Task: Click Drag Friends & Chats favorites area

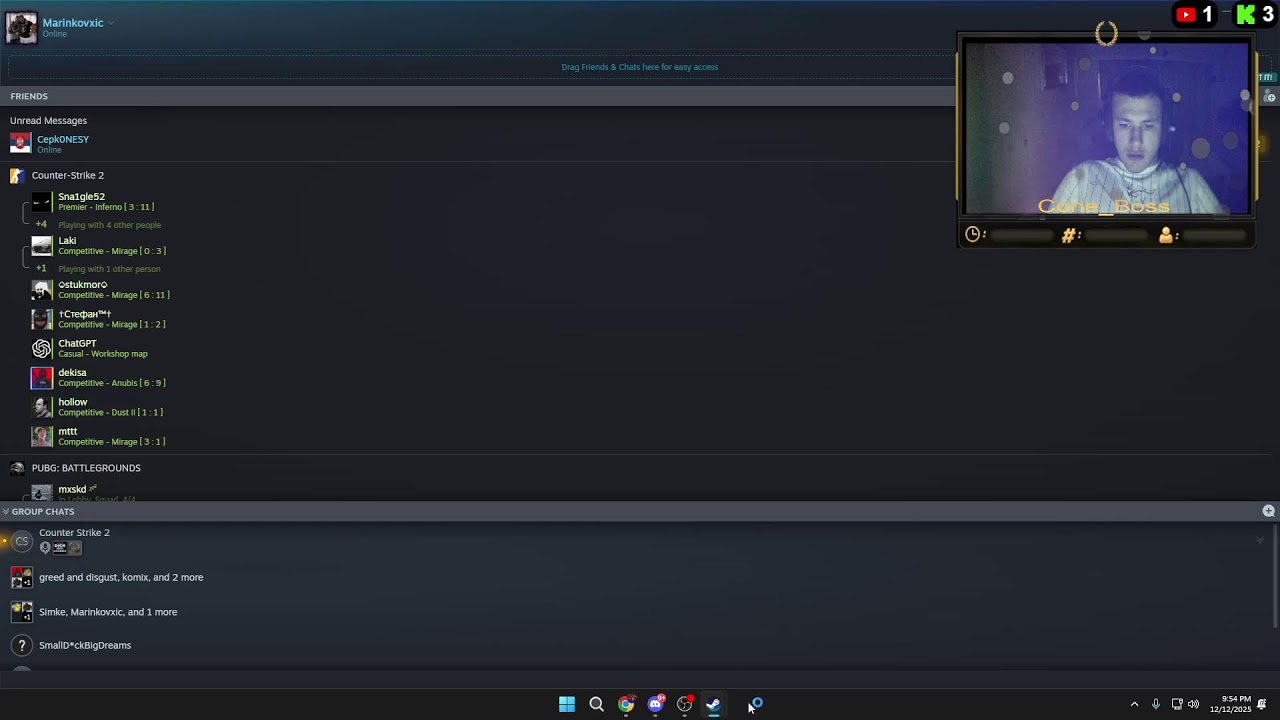Action: pos(640,67)
